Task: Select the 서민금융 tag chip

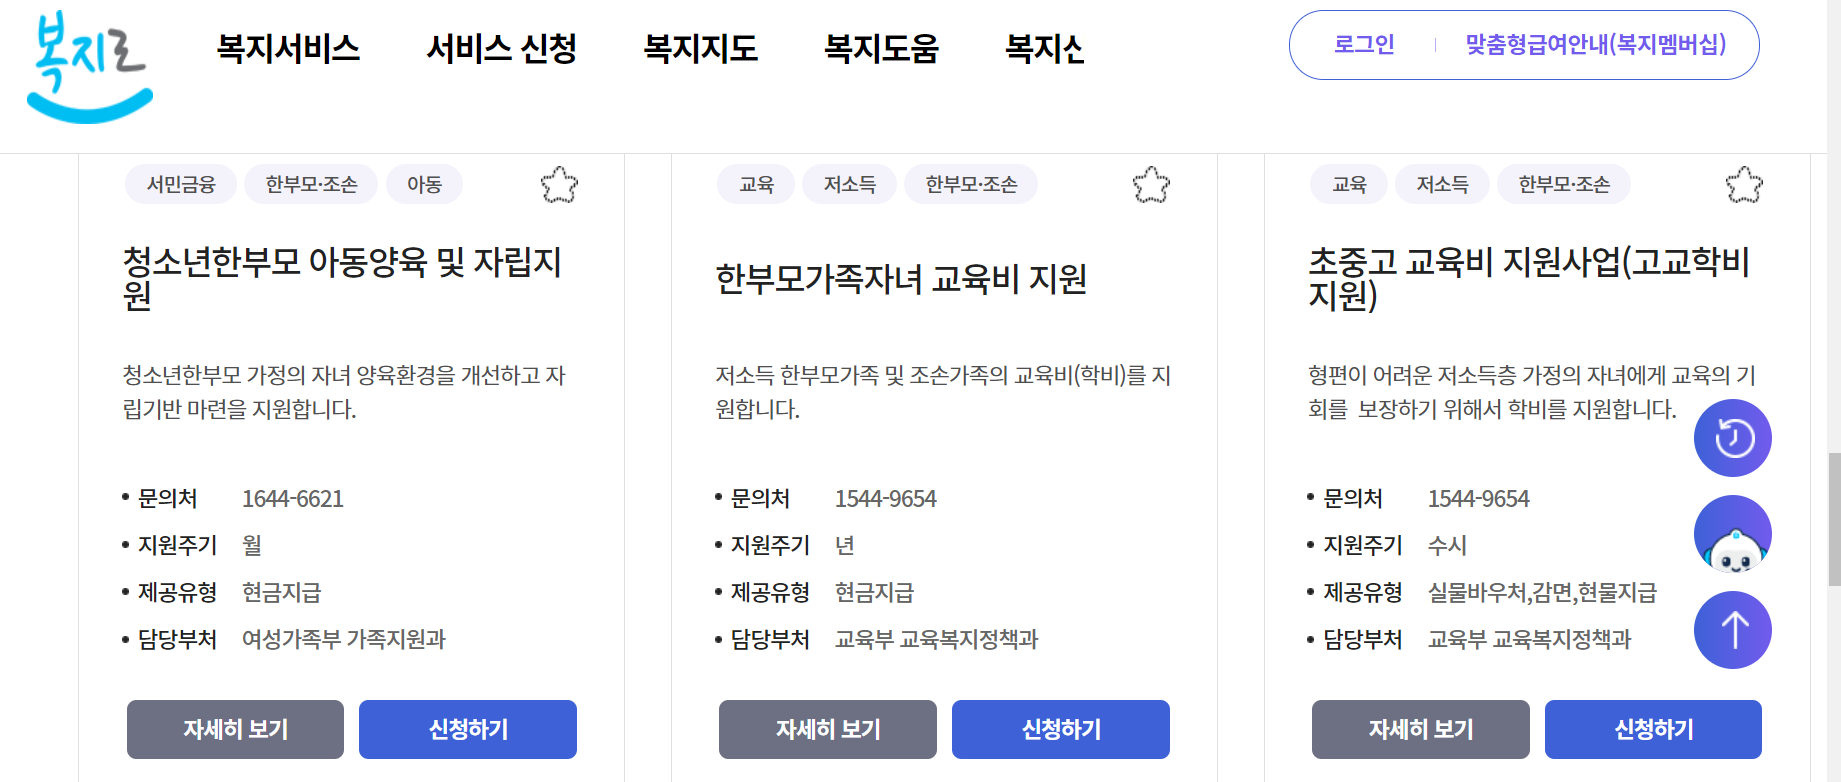Action: point(180,184)
